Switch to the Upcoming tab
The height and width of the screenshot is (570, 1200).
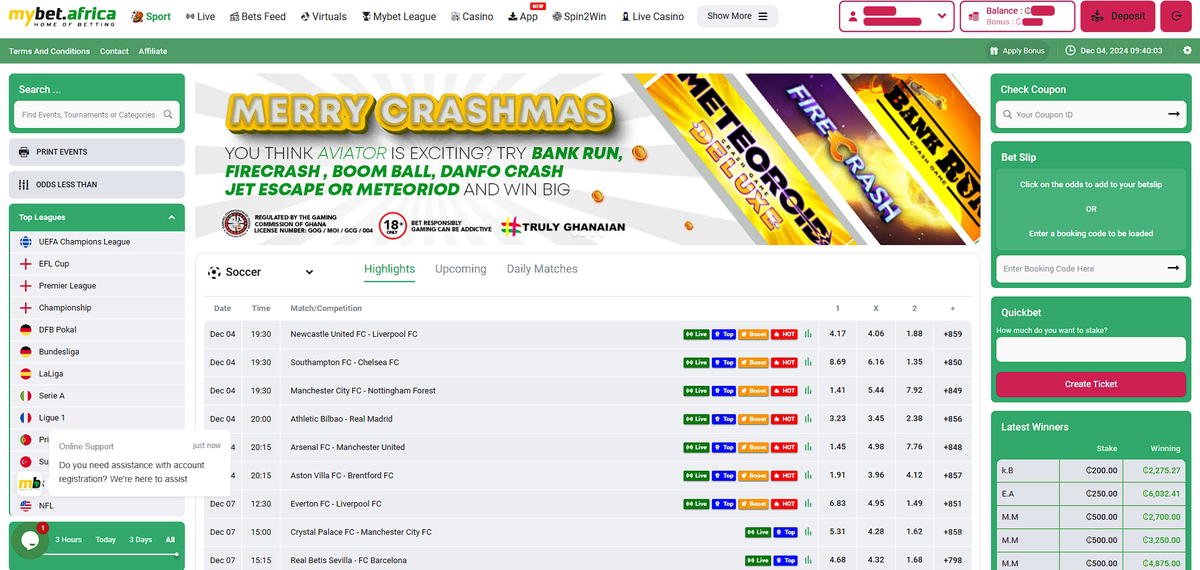pos(461,269)
